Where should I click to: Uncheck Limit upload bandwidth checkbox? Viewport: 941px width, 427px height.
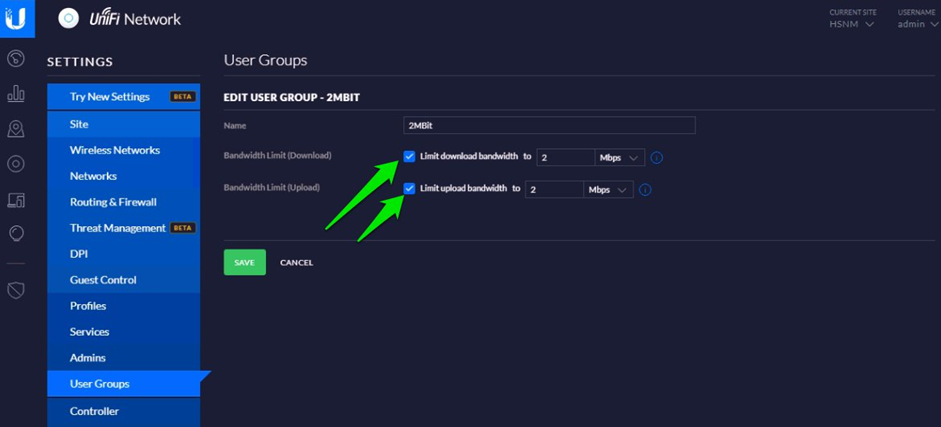(x=409, y=188)
